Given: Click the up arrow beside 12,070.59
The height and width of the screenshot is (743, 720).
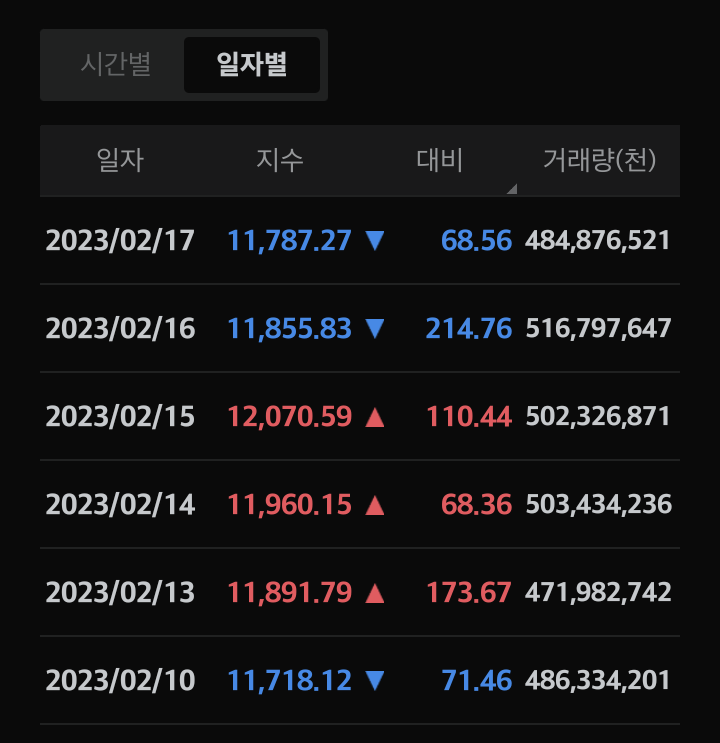Looking at the screenshot, I should click(375, 417).
